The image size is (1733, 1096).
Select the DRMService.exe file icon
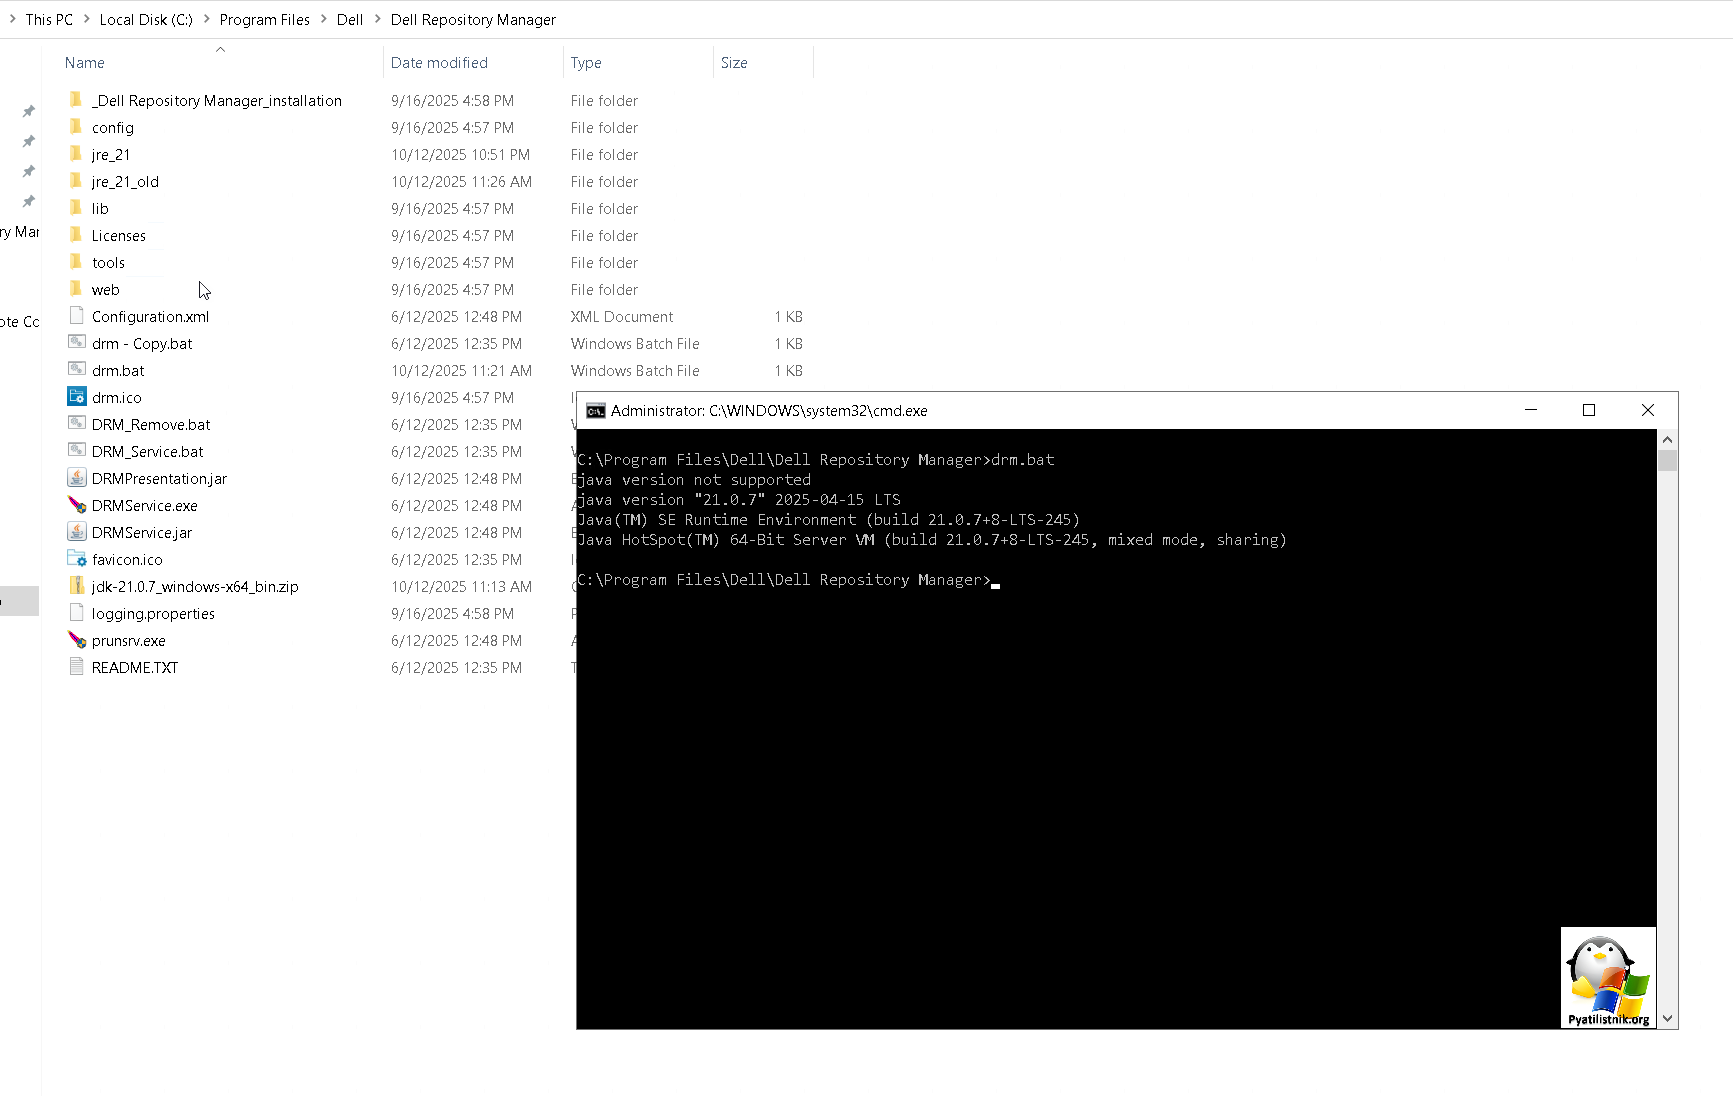(x=77, y=505)
